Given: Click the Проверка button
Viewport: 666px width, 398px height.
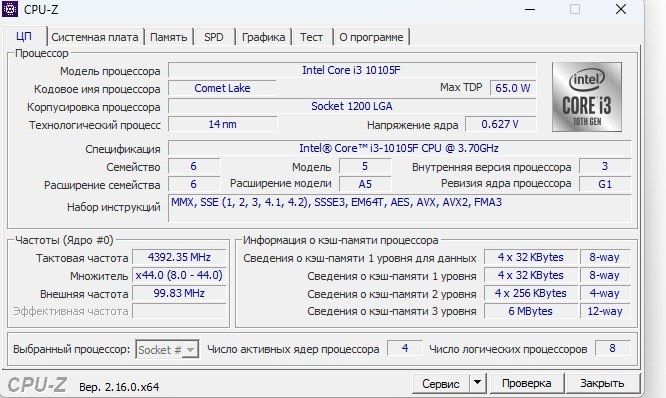Looking at the screenshot, I should click(527, 384).
